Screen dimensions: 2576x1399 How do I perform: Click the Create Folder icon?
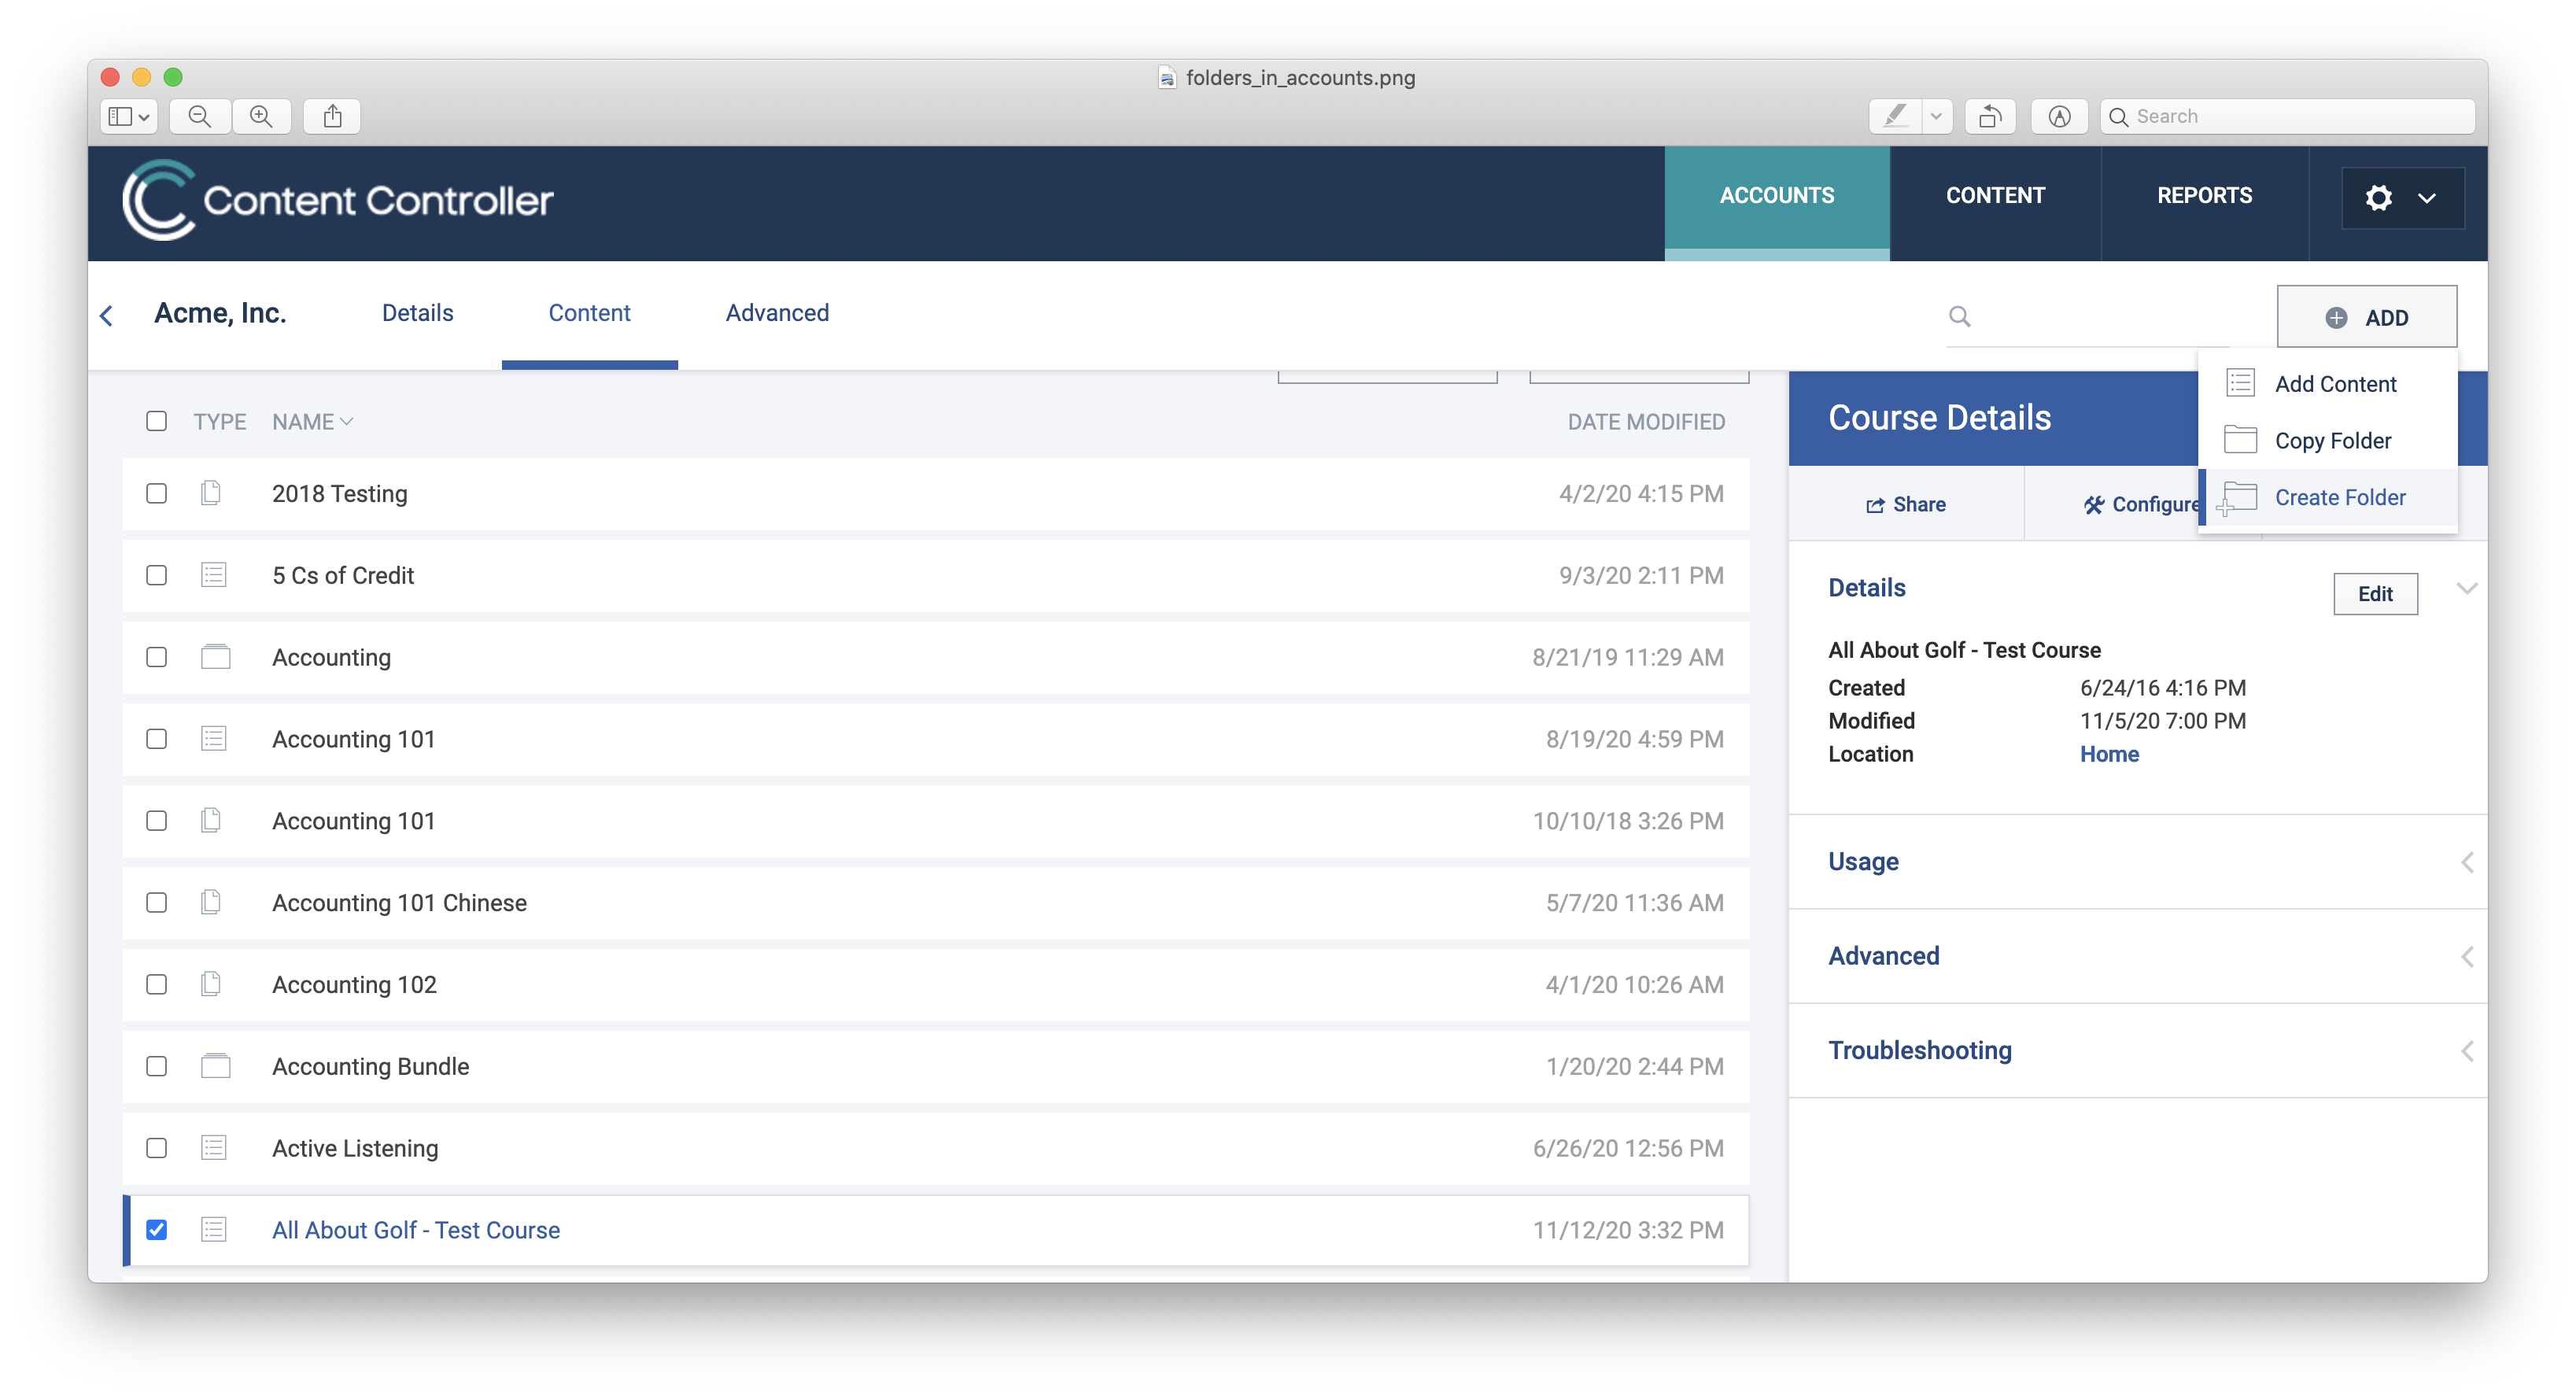click(x=2237, y=497)
